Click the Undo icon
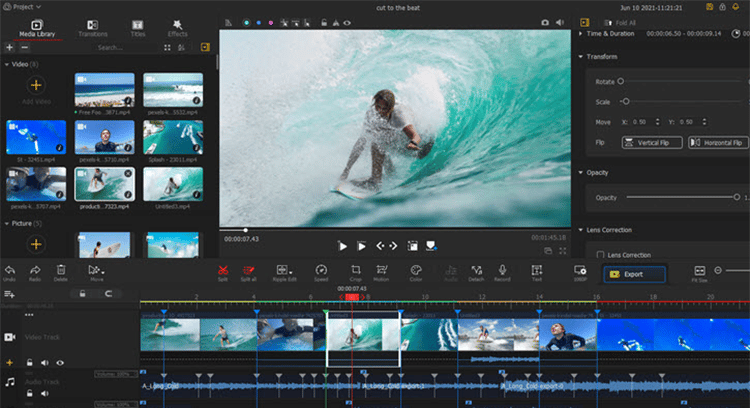The image size is (750, 408). (x=9, y=271)
